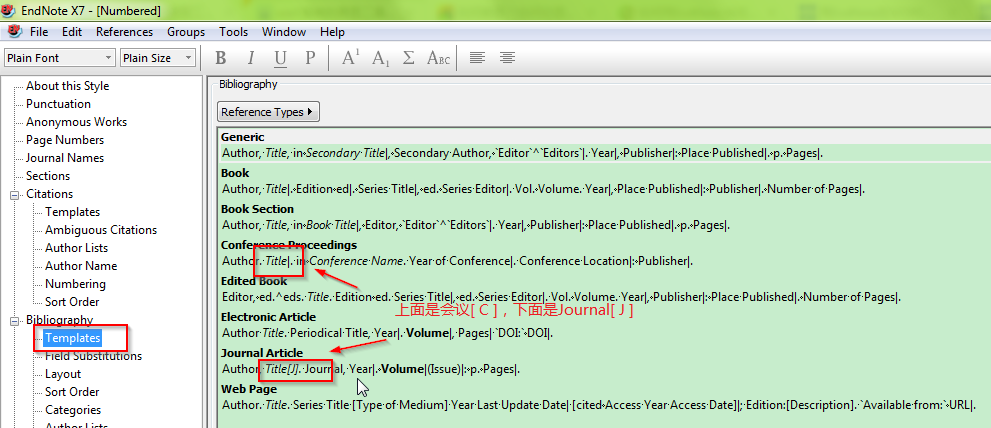Apply Underline formatting with the U icon
This screenshot has height=428, width=991.
tap(281, 58)
